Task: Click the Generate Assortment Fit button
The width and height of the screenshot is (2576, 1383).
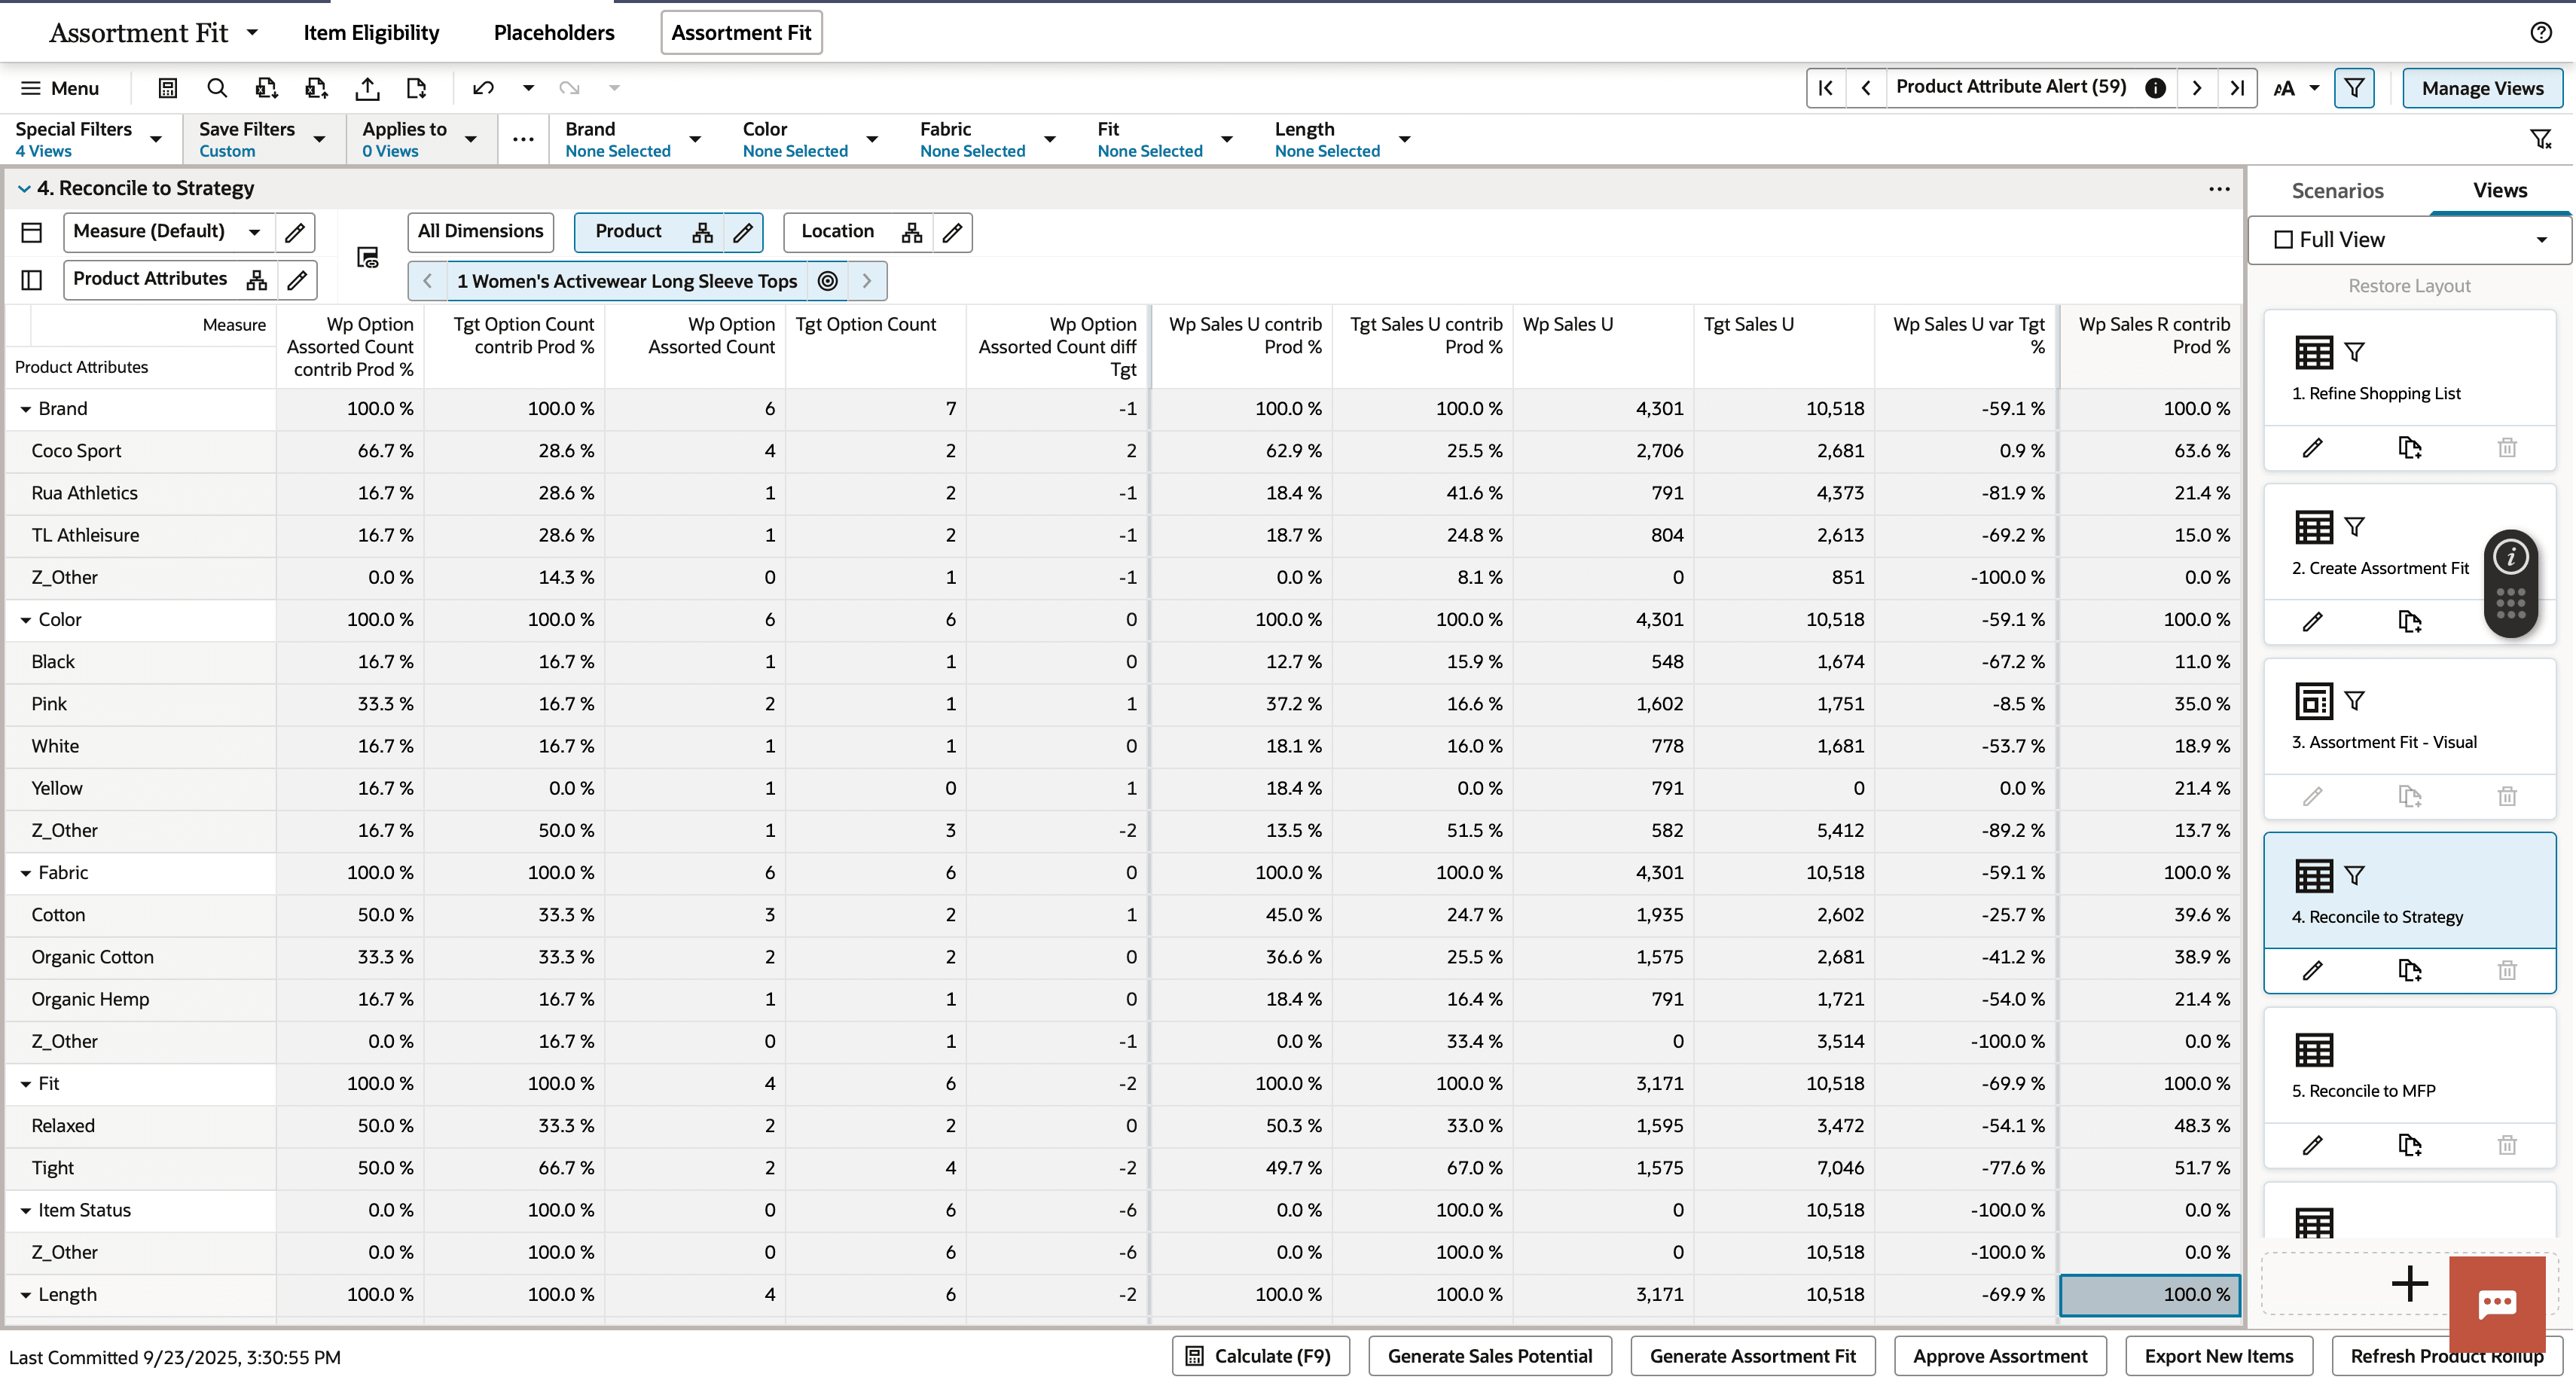Action: click(1752, 1356)
